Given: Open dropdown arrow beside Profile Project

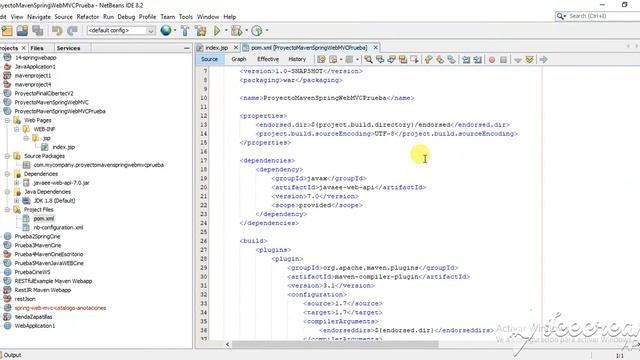Looking at the screenshot, I should [x=267, y=31].
